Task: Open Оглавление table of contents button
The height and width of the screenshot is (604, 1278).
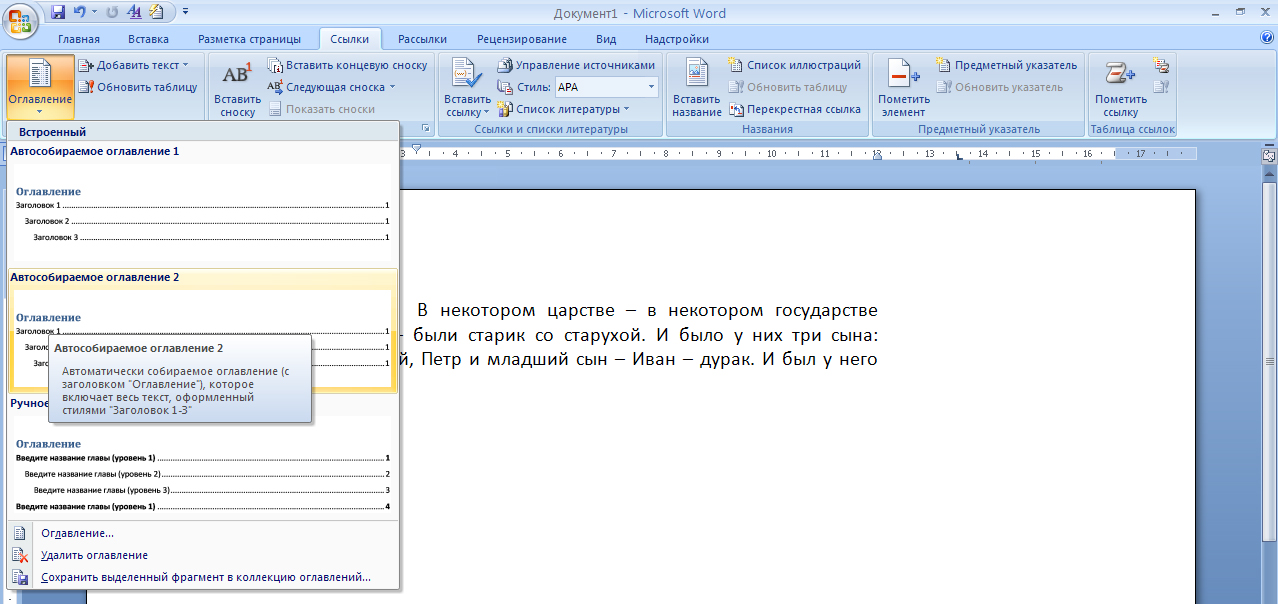Action: click(x=40, y=87)
